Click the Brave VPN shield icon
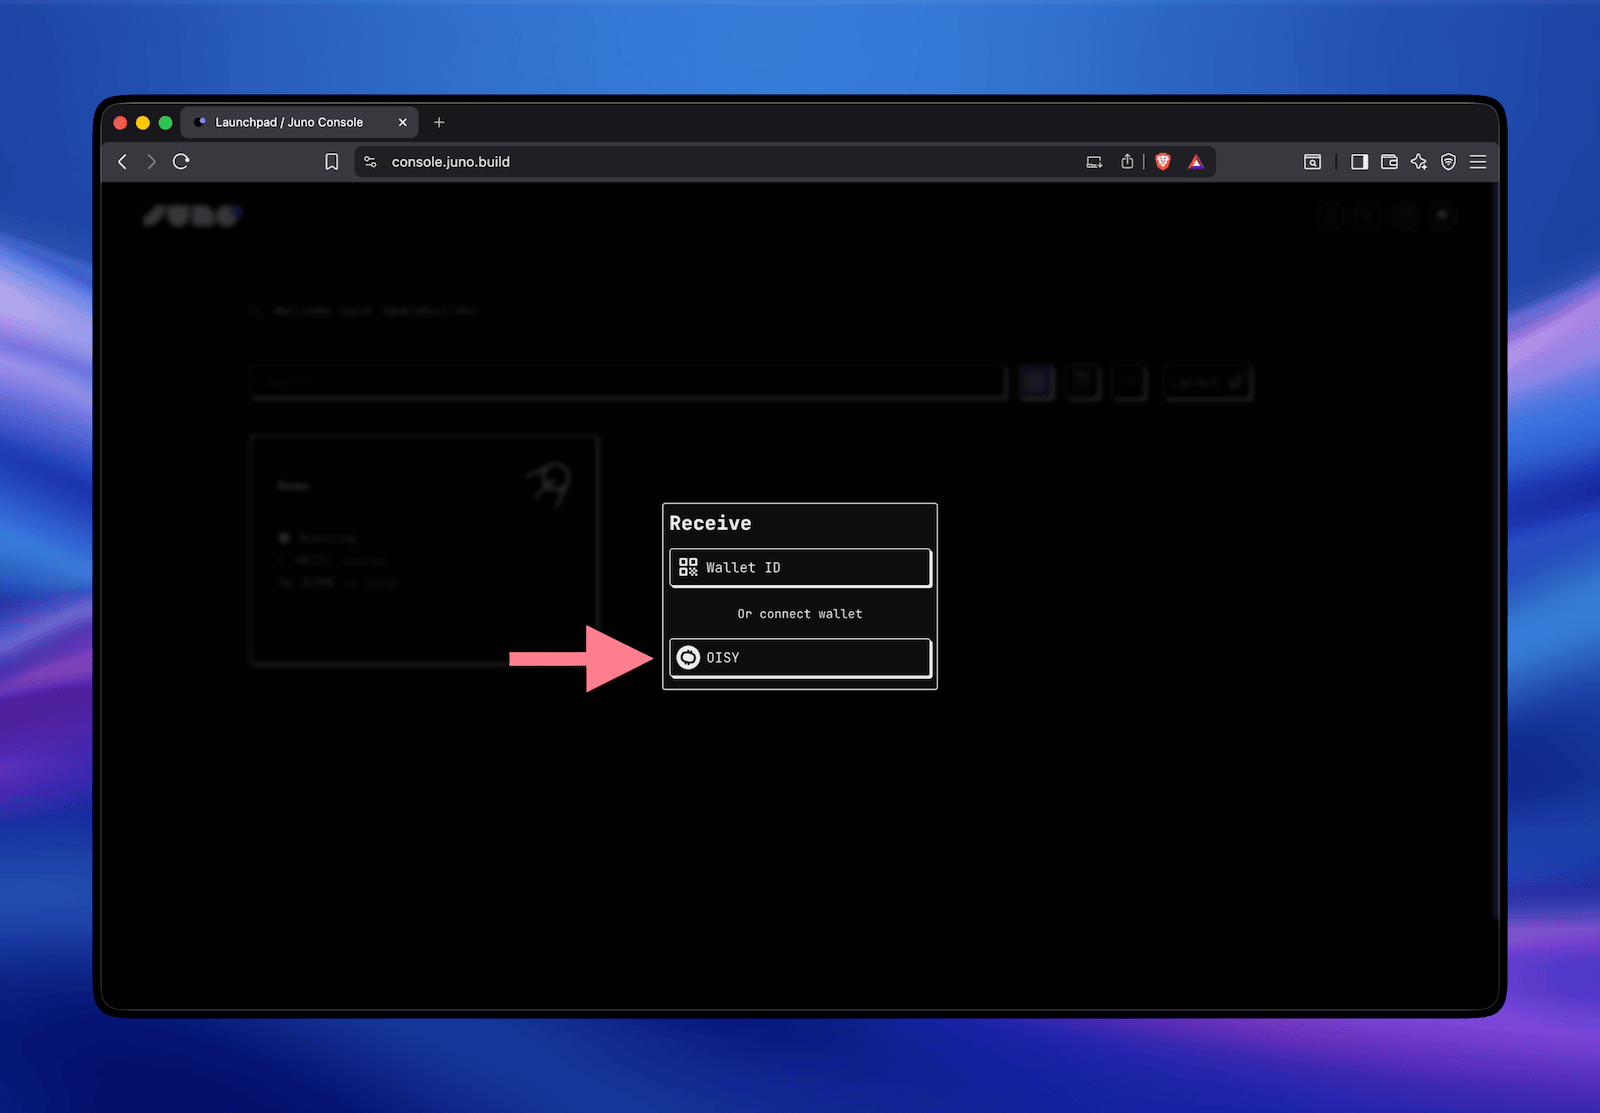 pos(1448,161)
